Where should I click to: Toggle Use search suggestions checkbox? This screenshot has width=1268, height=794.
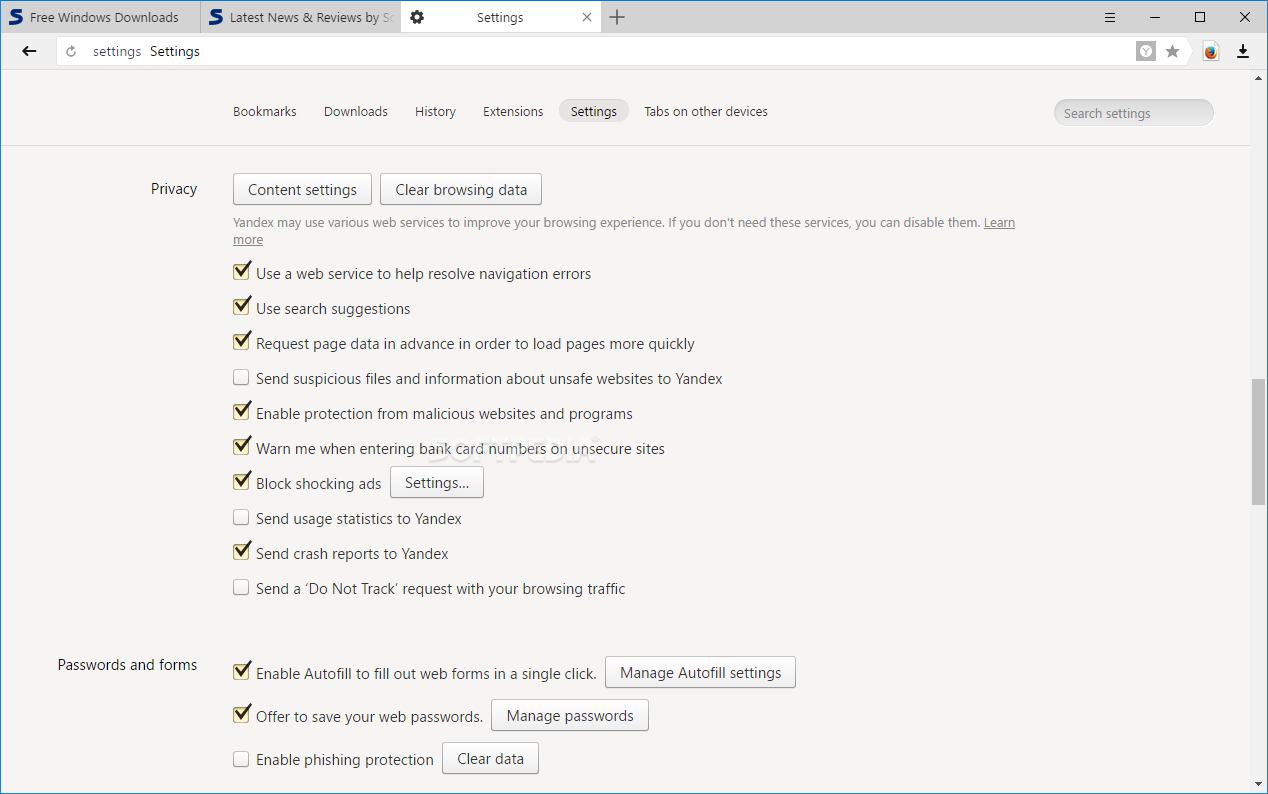coord(241,307)
